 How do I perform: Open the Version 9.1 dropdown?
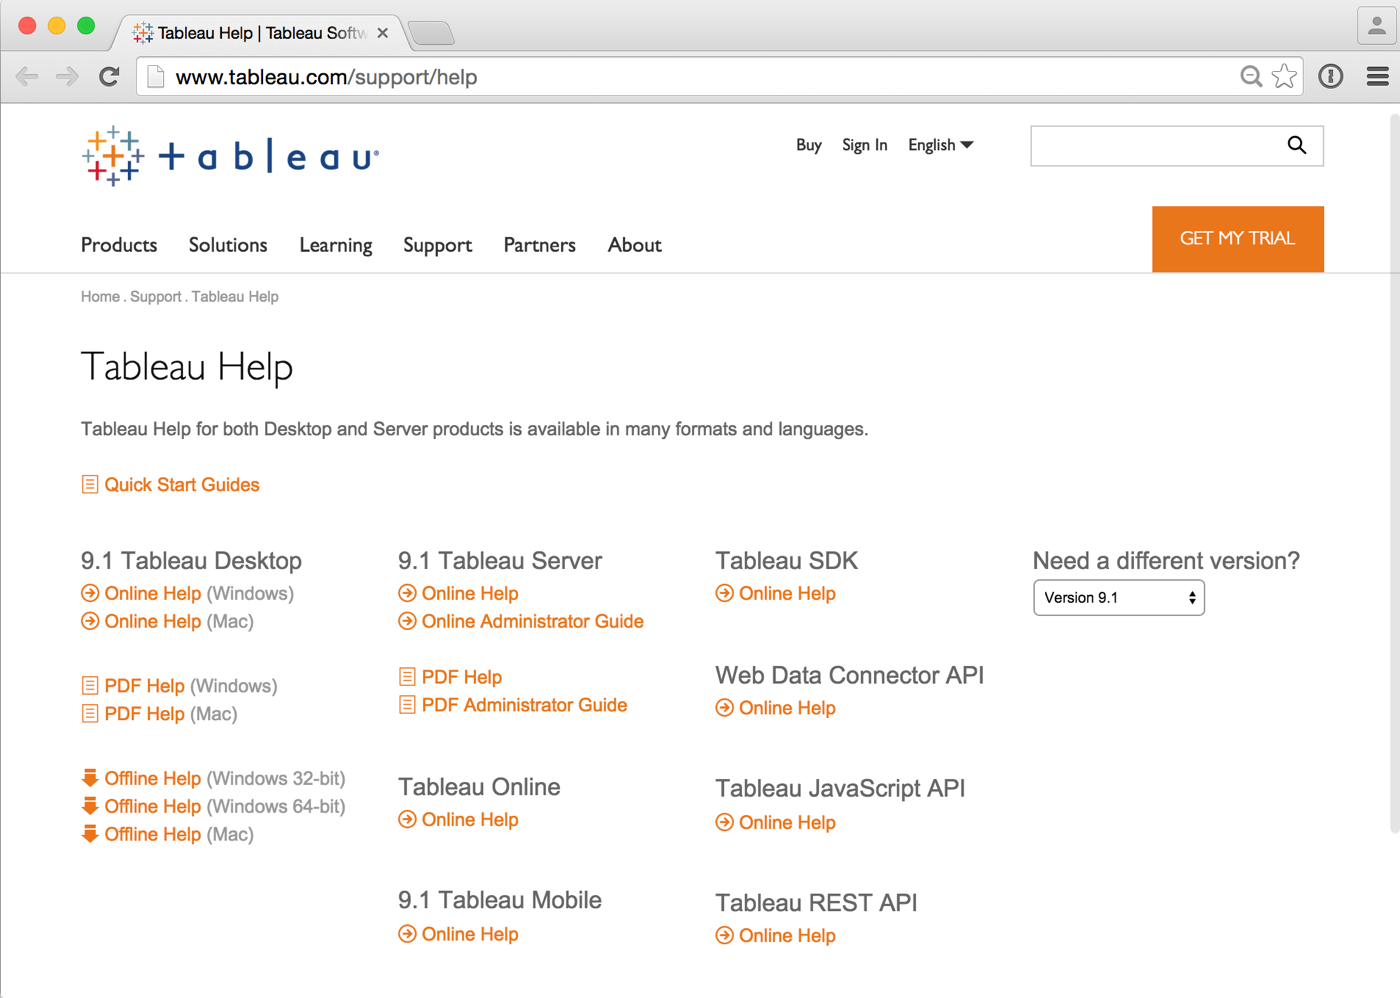1119,598
